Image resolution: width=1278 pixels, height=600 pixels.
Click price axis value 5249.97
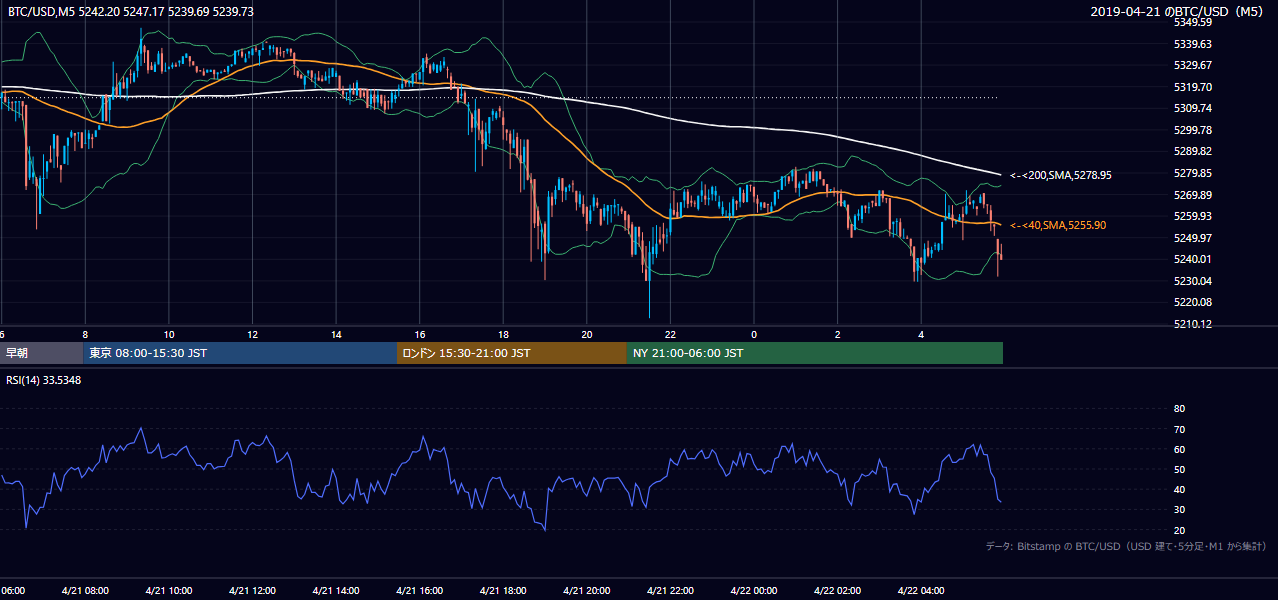coord(1193,238)
